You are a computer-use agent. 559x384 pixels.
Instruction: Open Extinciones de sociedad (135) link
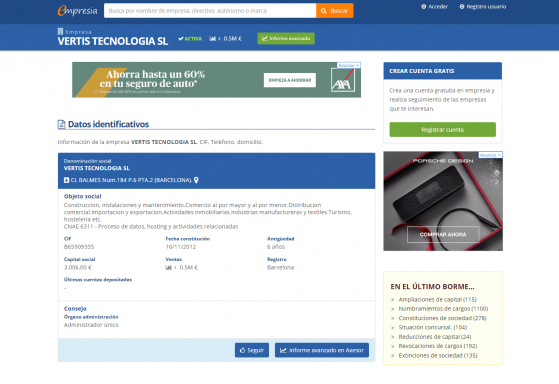(438, 355)
